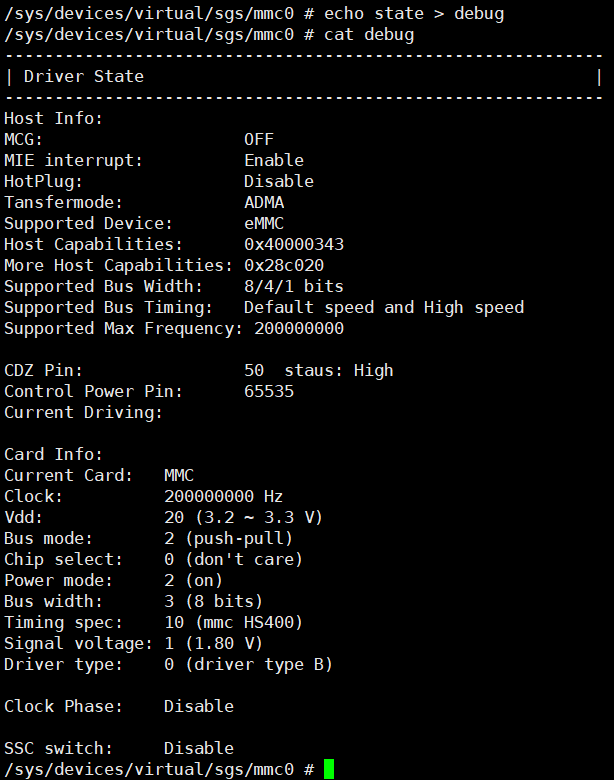
Task: Click the More Host Capabilities value 0x28c020
Action: point(284,265)
